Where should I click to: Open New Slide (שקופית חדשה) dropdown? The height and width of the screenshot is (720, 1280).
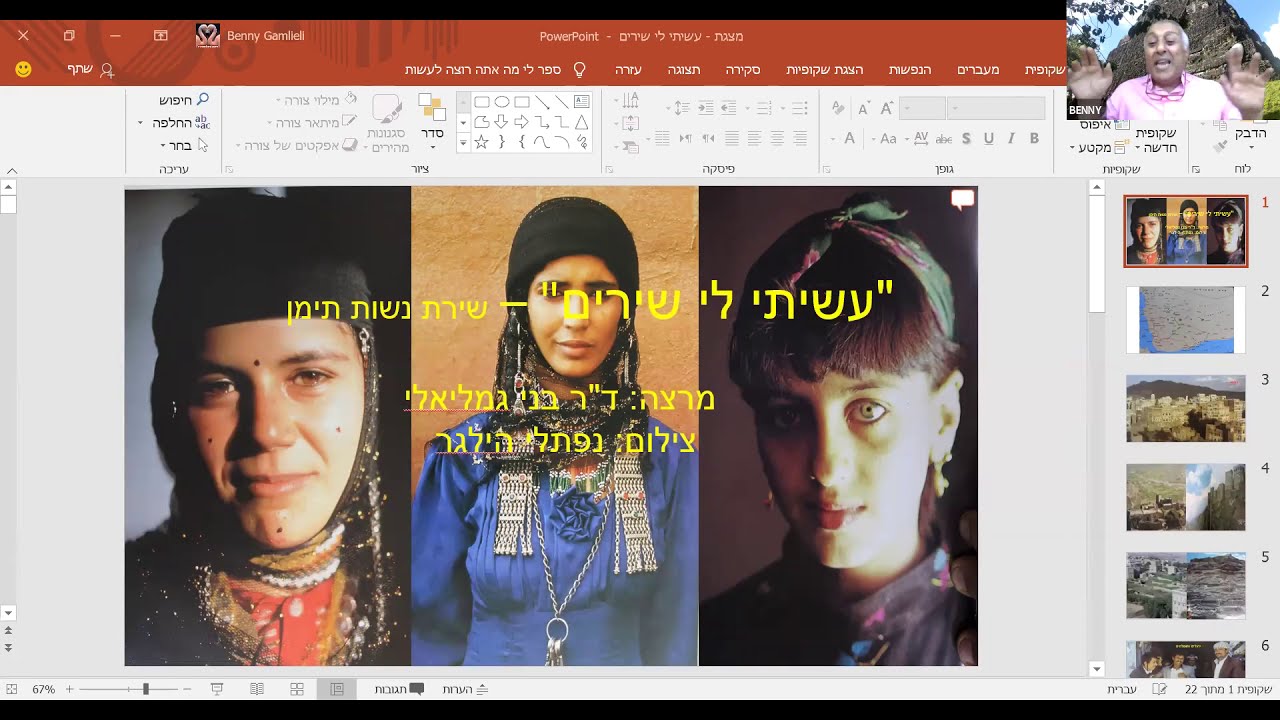click(x=1156, y=140)
